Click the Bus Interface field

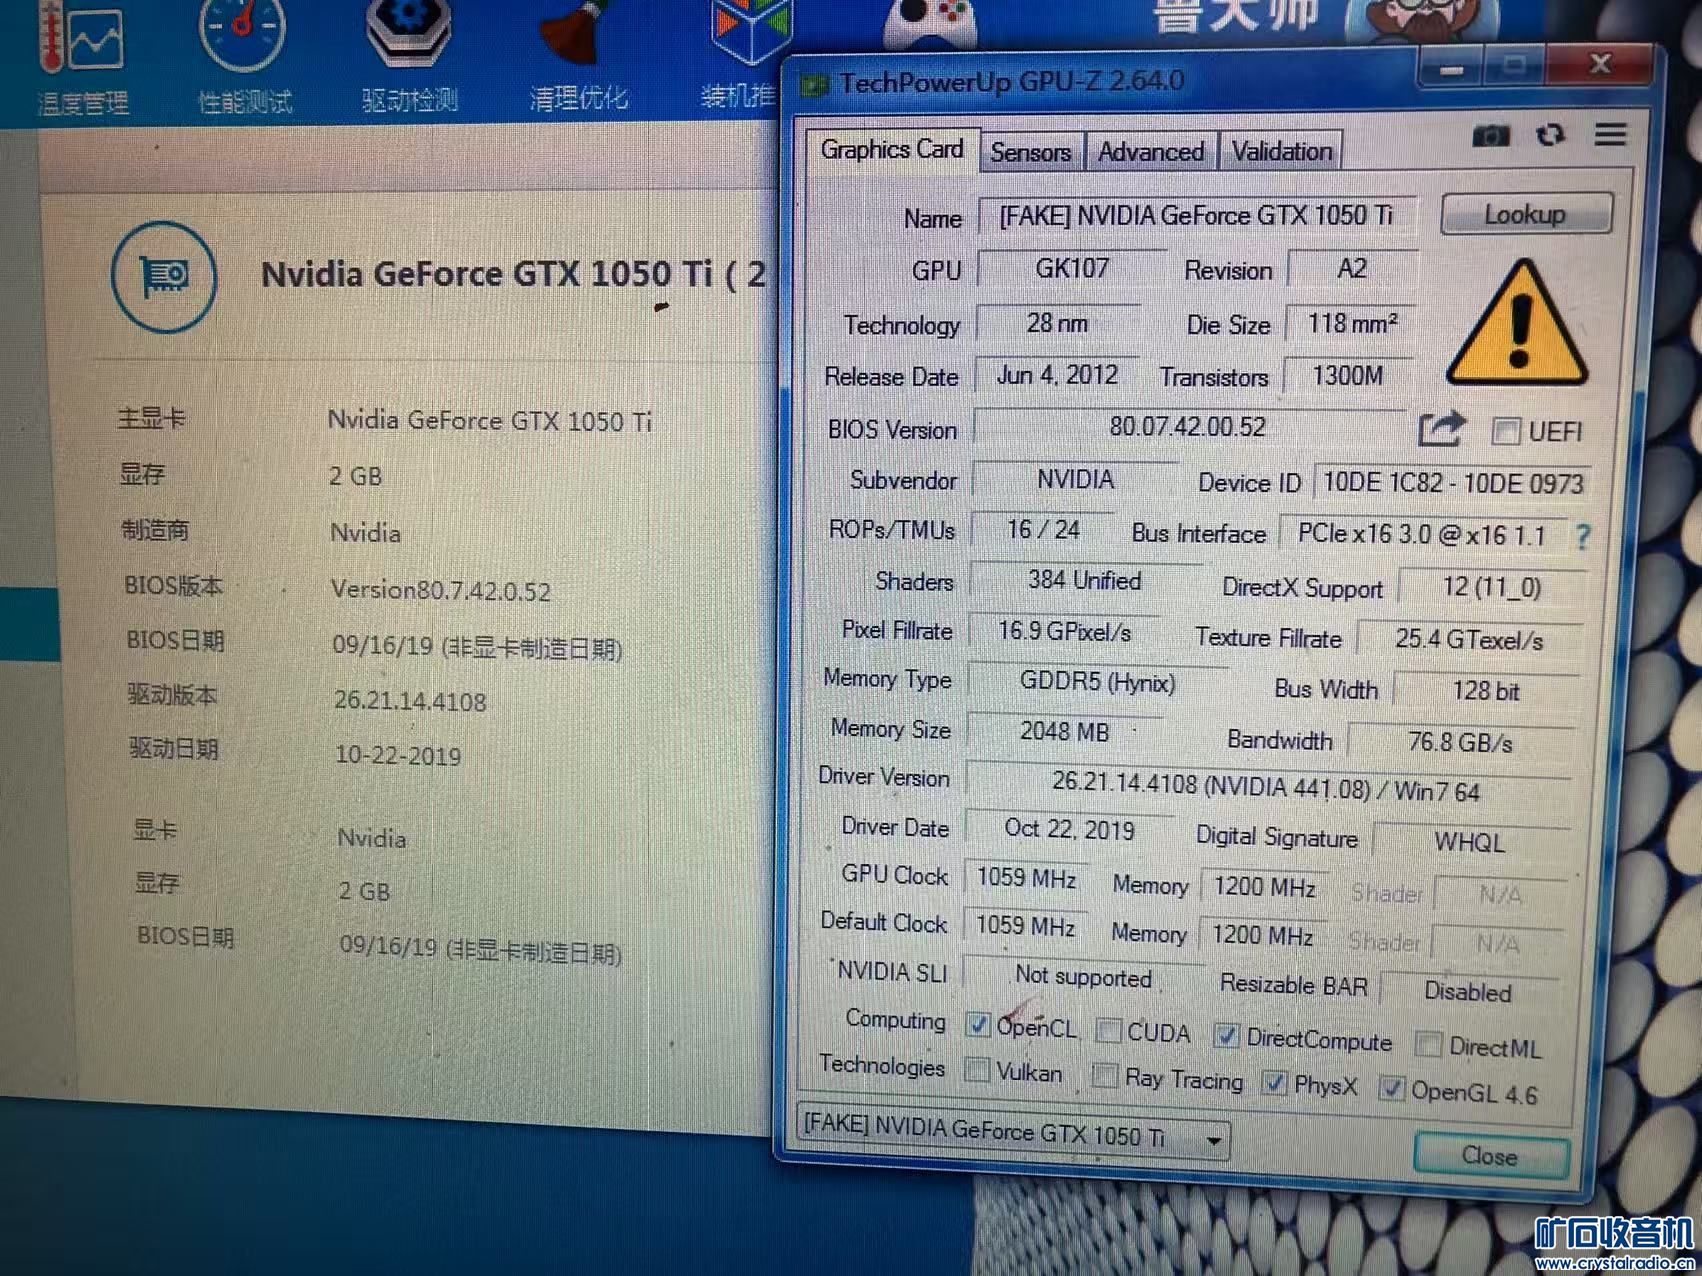pyautogui.click(x=1423, y=536)
